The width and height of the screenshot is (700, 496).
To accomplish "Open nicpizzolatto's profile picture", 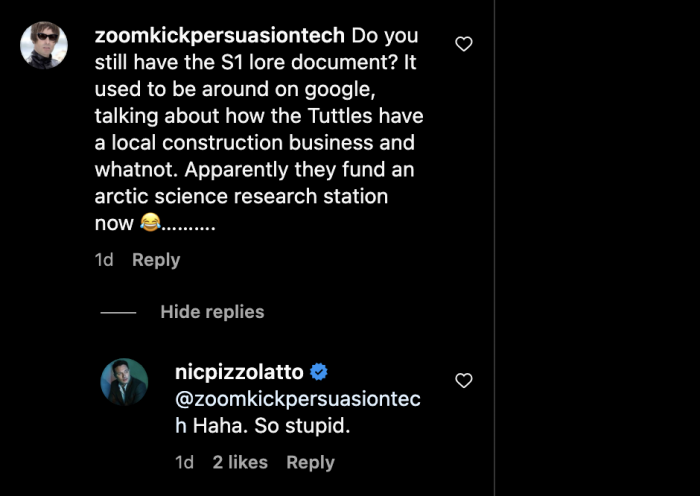I will [124, 382].
